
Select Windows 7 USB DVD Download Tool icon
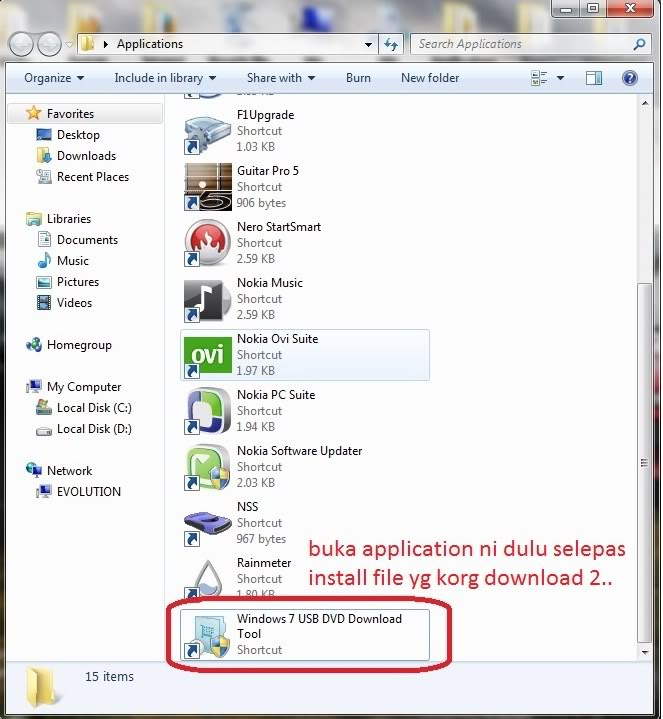point(207,636)
